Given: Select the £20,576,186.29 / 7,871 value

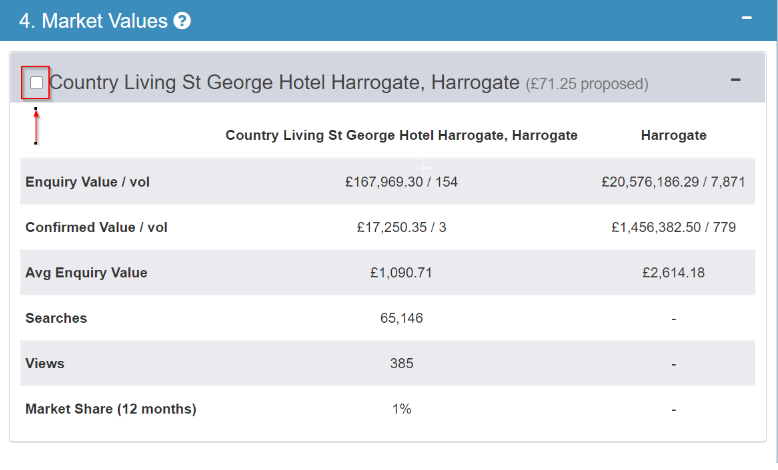Looking at the screenshot, I should (673, 182).
